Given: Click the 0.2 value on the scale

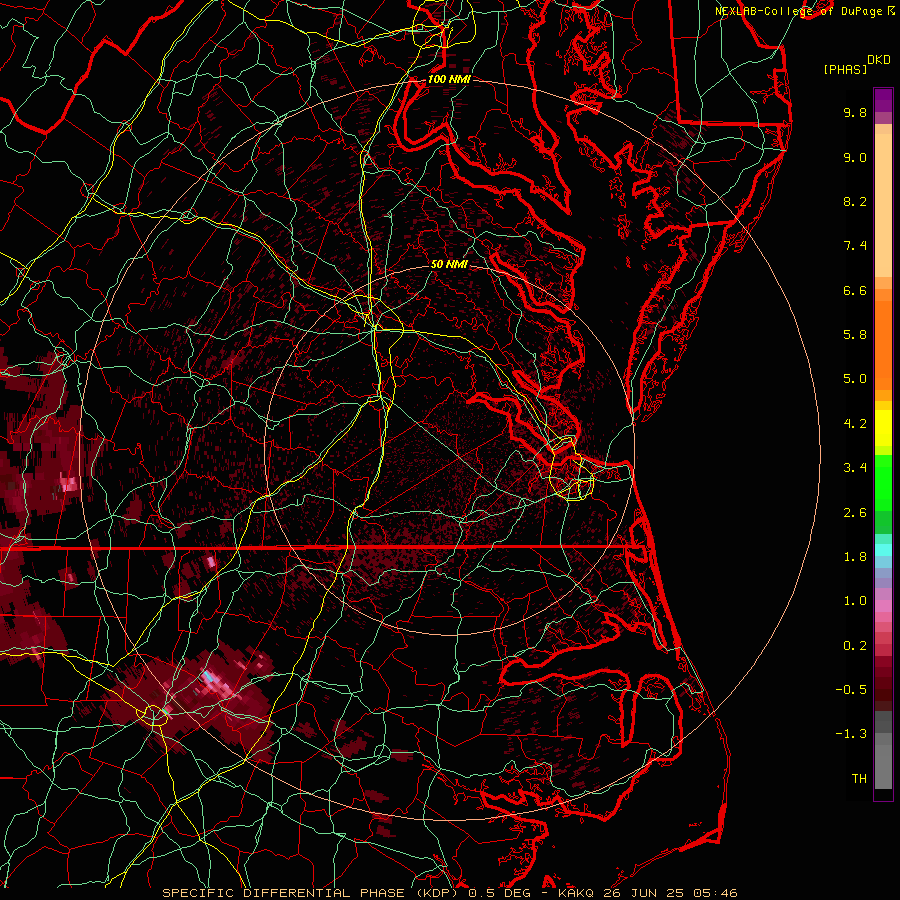Looking at the screenshot, I should (x=855, y=646).
